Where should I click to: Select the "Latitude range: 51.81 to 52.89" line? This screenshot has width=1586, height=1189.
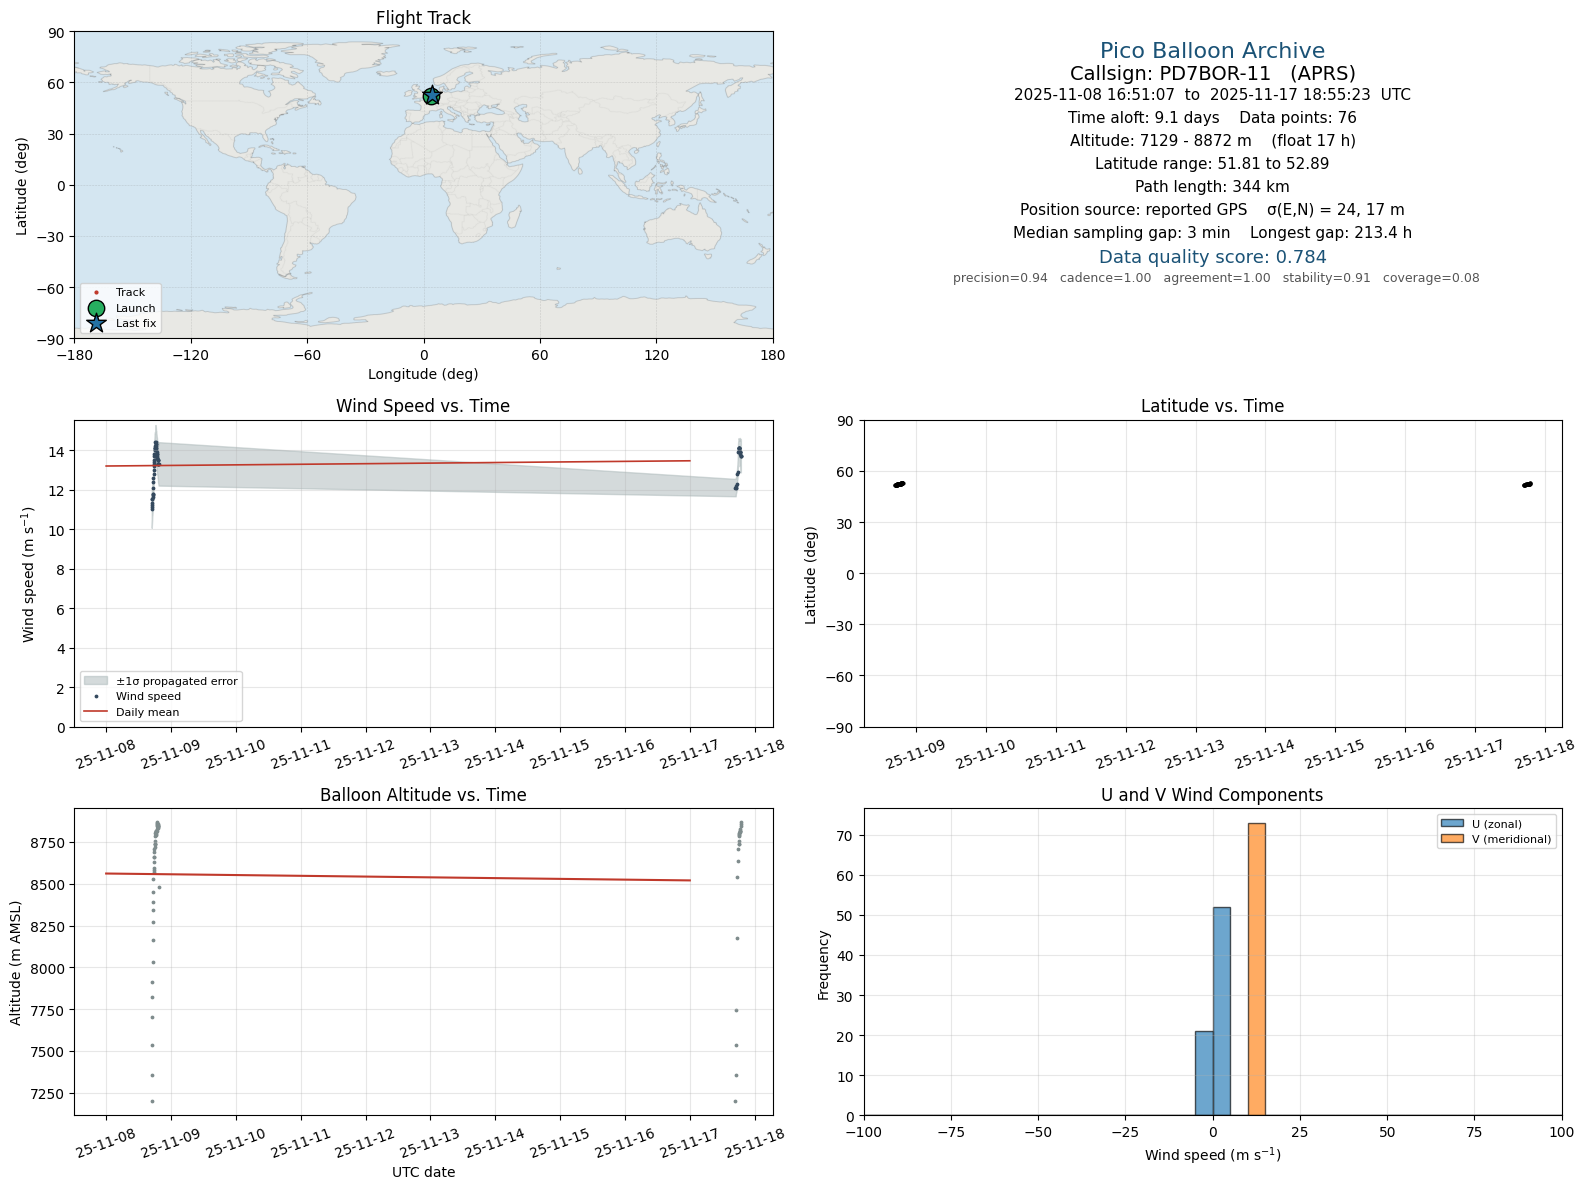1212,164
